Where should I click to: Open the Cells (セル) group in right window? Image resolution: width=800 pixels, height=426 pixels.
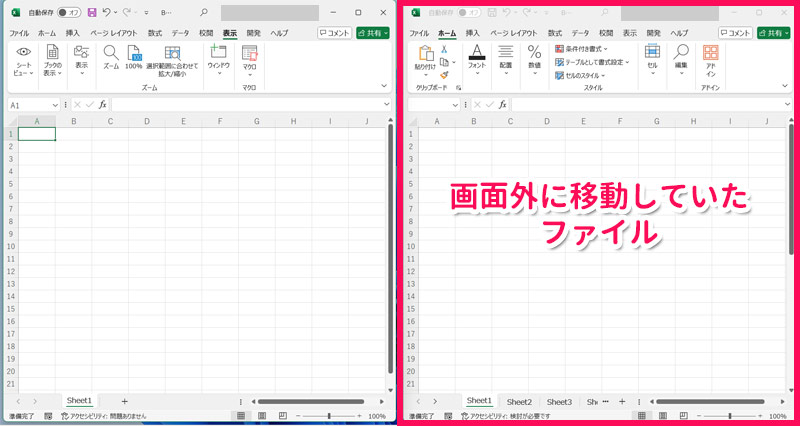(x=653, y=60)
